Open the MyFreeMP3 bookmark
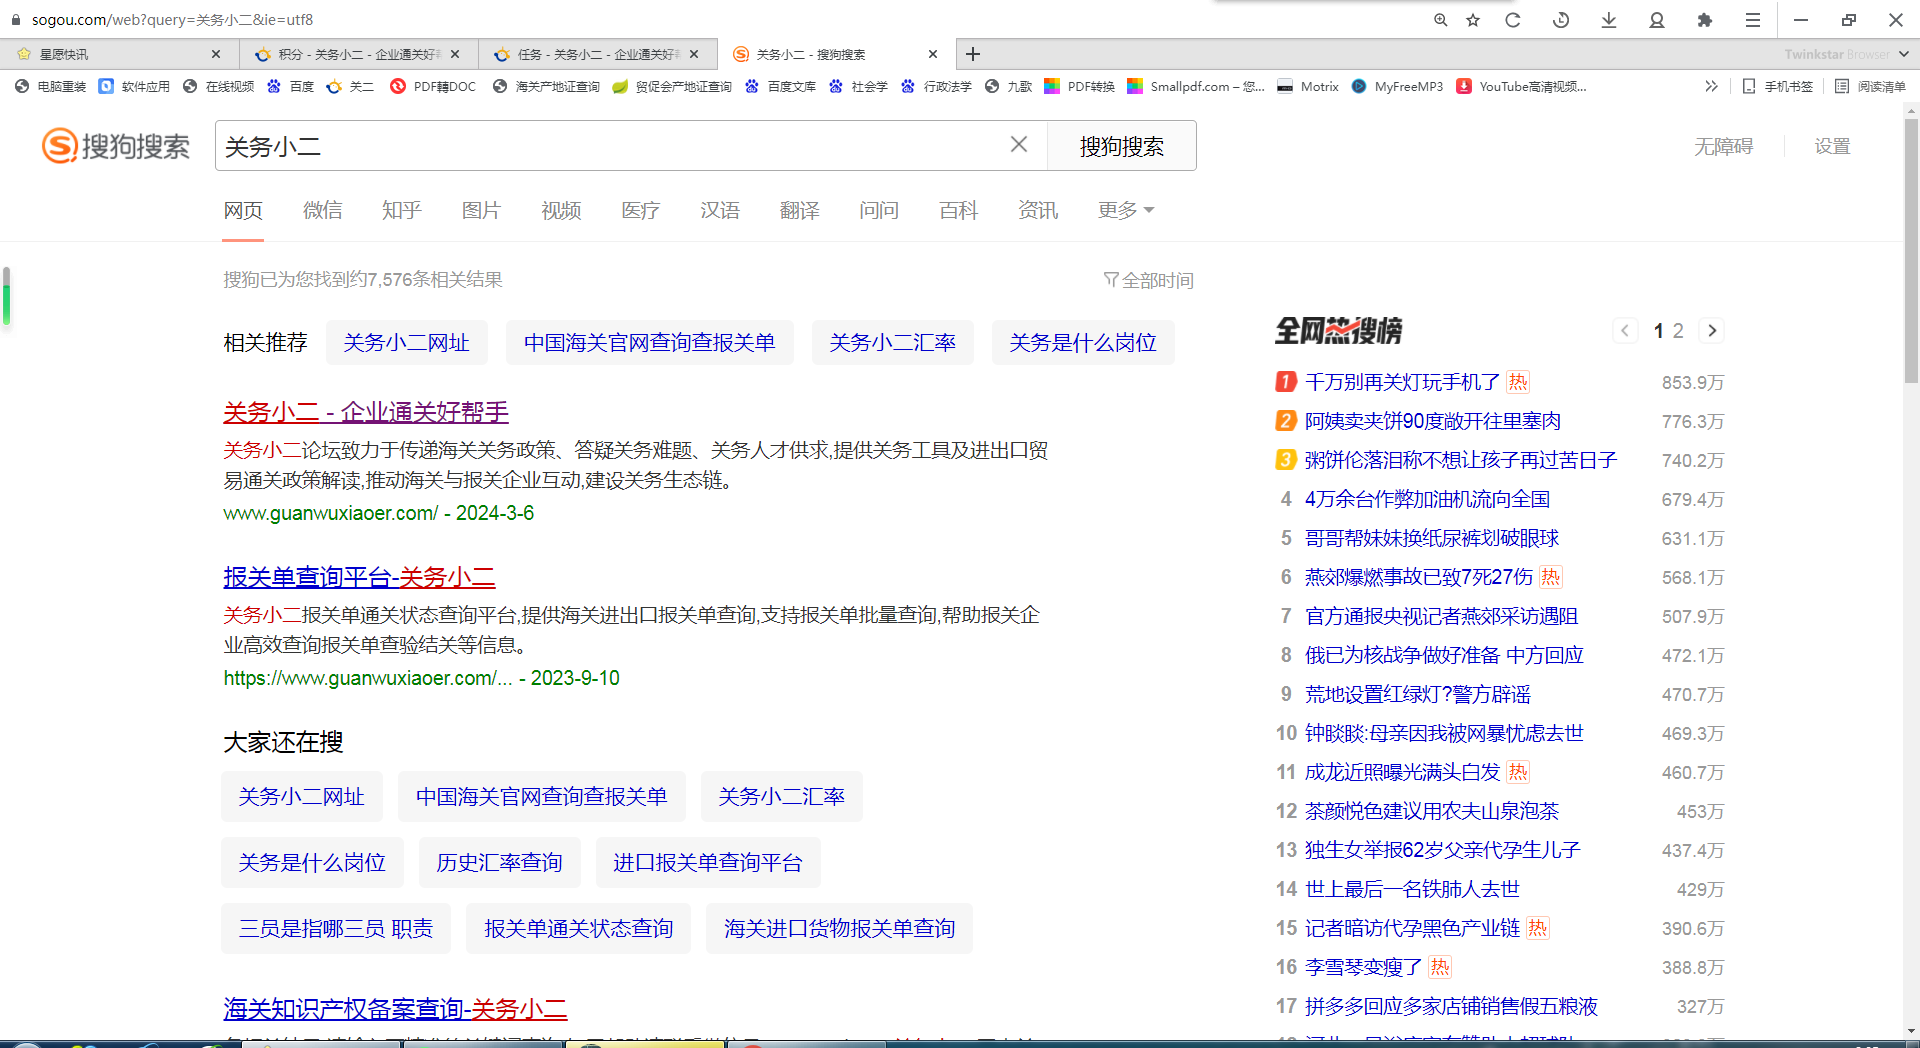Viewport: 1920px width, 1048px height. (x=1397, y=87)
